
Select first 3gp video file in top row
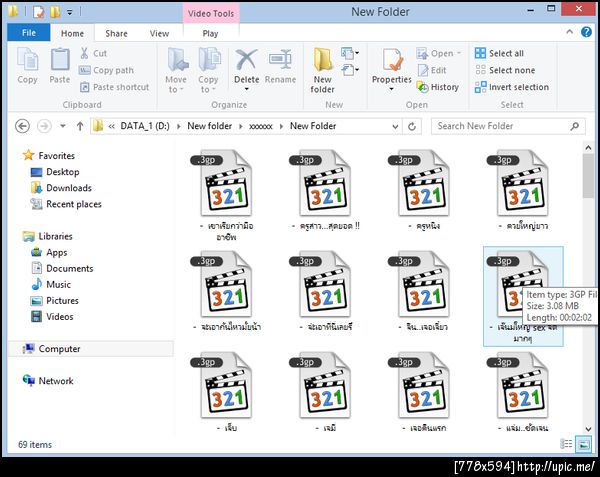(x=226, y=194)
